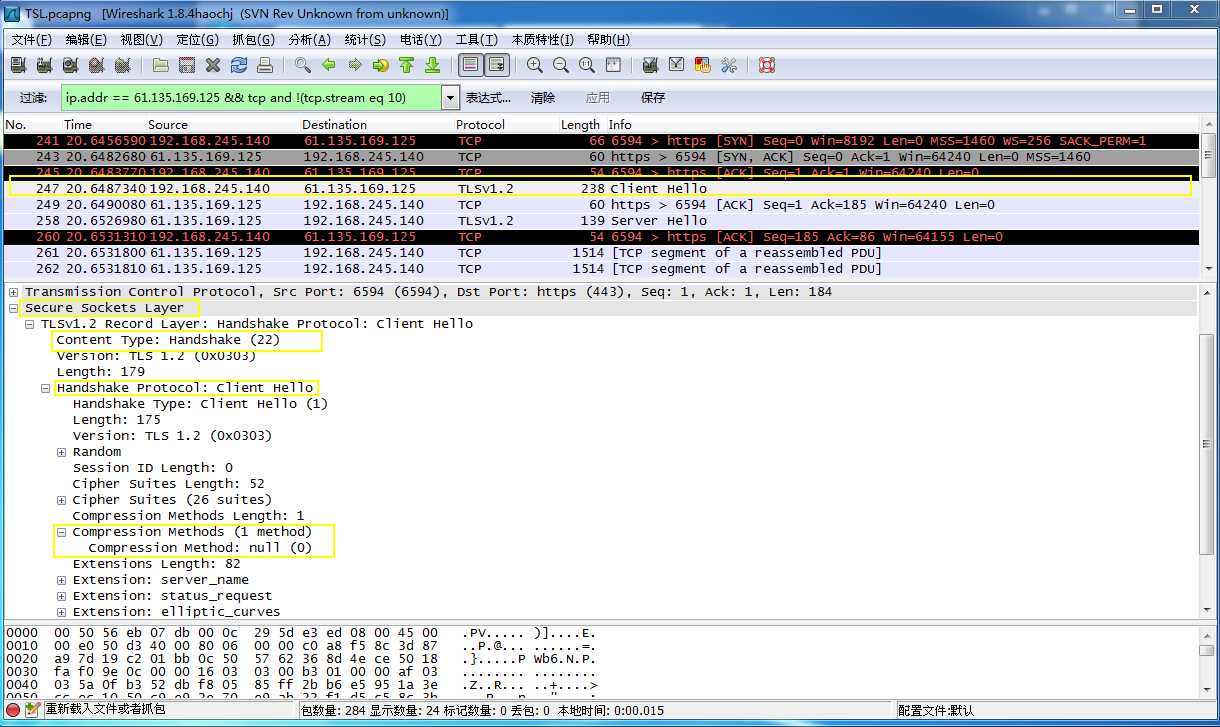Screen dimensions: 1220x727
Task: Start a new live capture icon
Action: pyautogui.click(x=70, y=65)
